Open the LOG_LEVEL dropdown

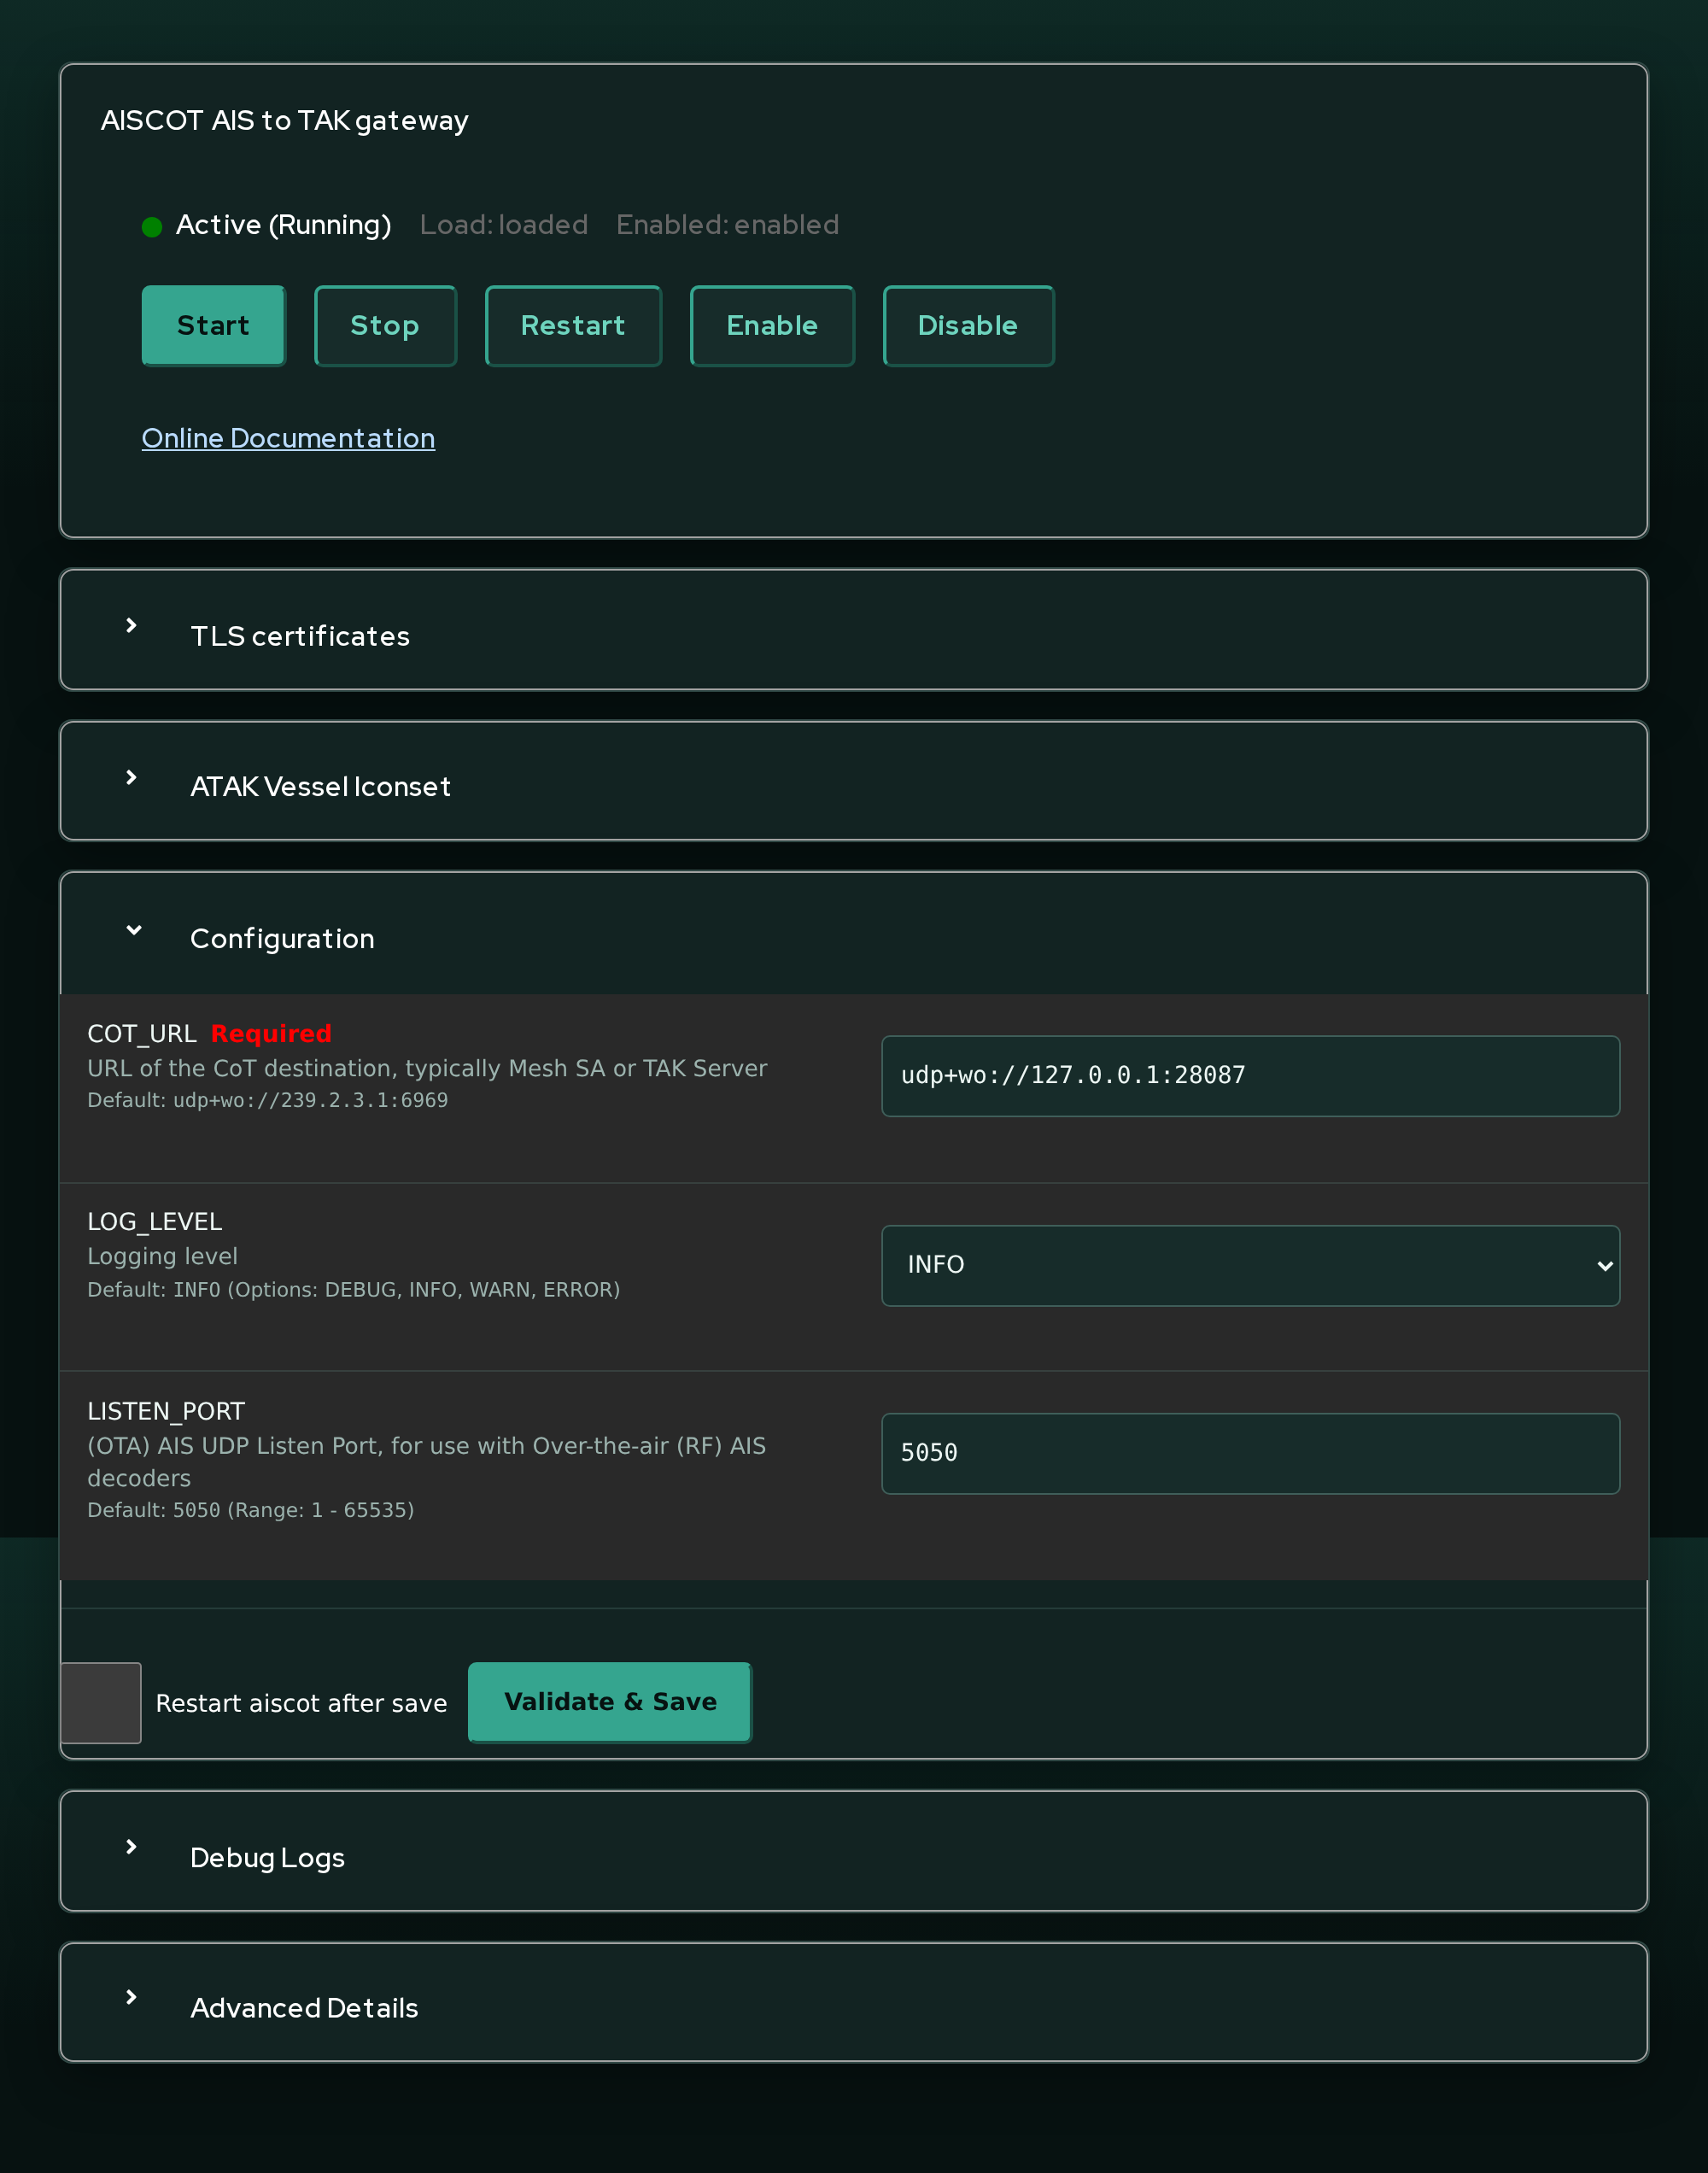coord(1250,1266)
